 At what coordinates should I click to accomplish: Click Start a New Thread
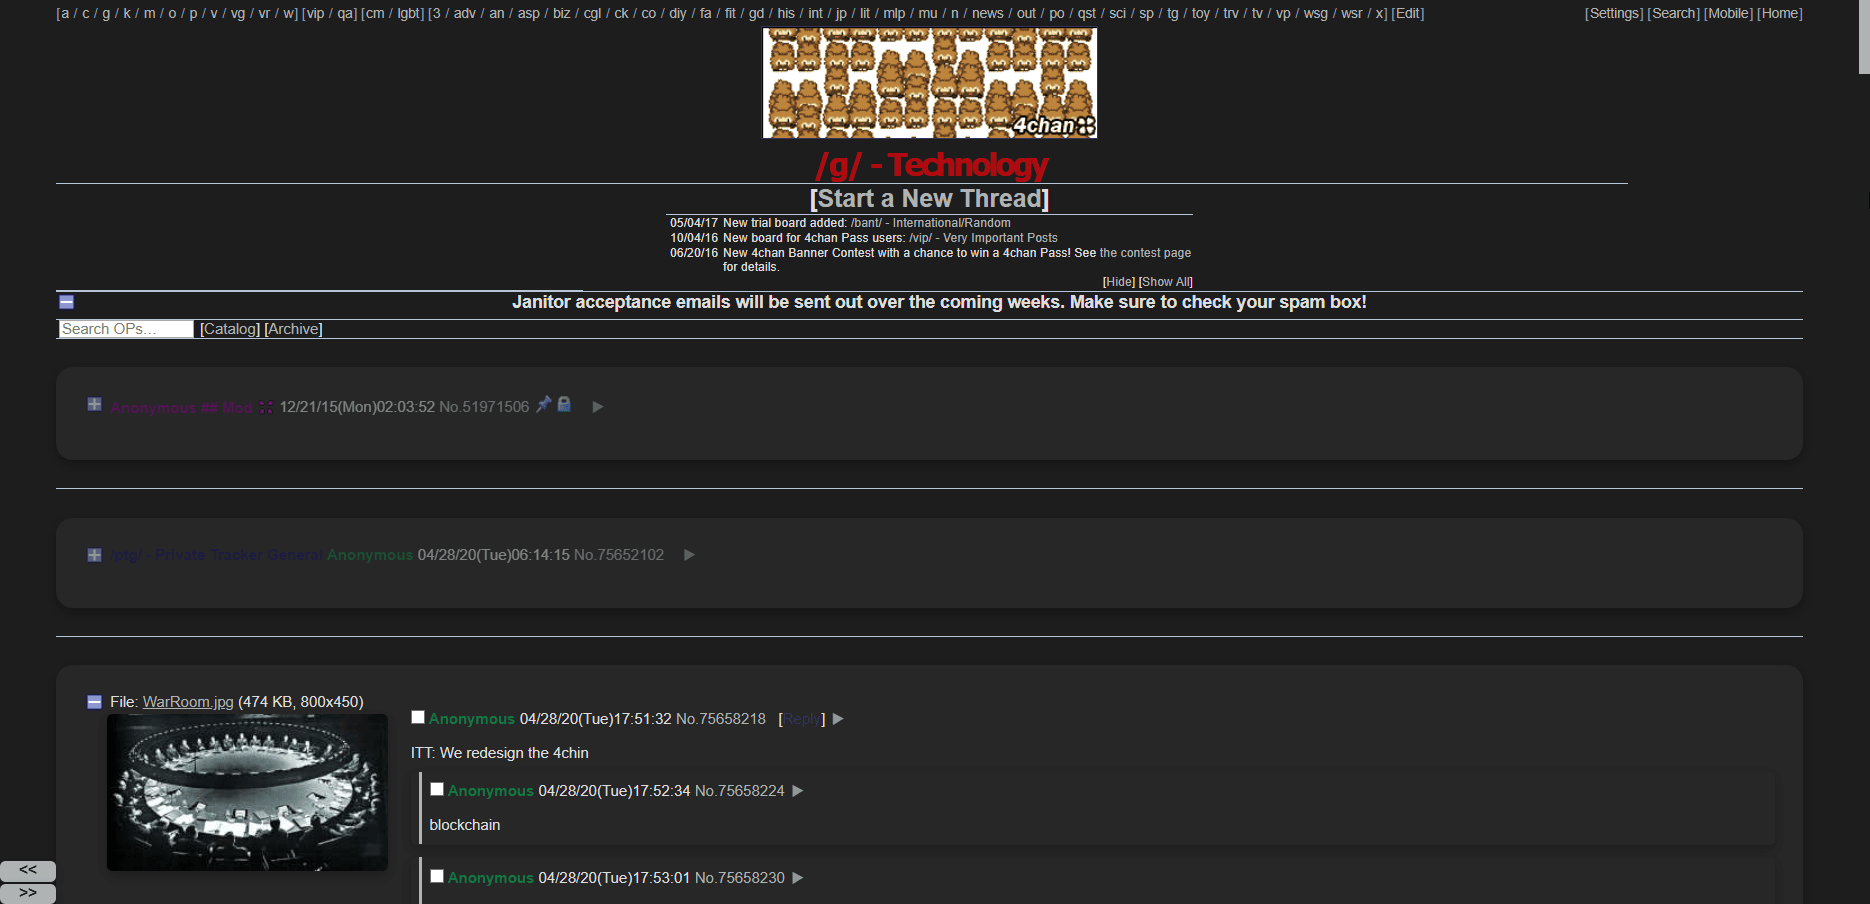pyautogui.click(x=929, y=198)
